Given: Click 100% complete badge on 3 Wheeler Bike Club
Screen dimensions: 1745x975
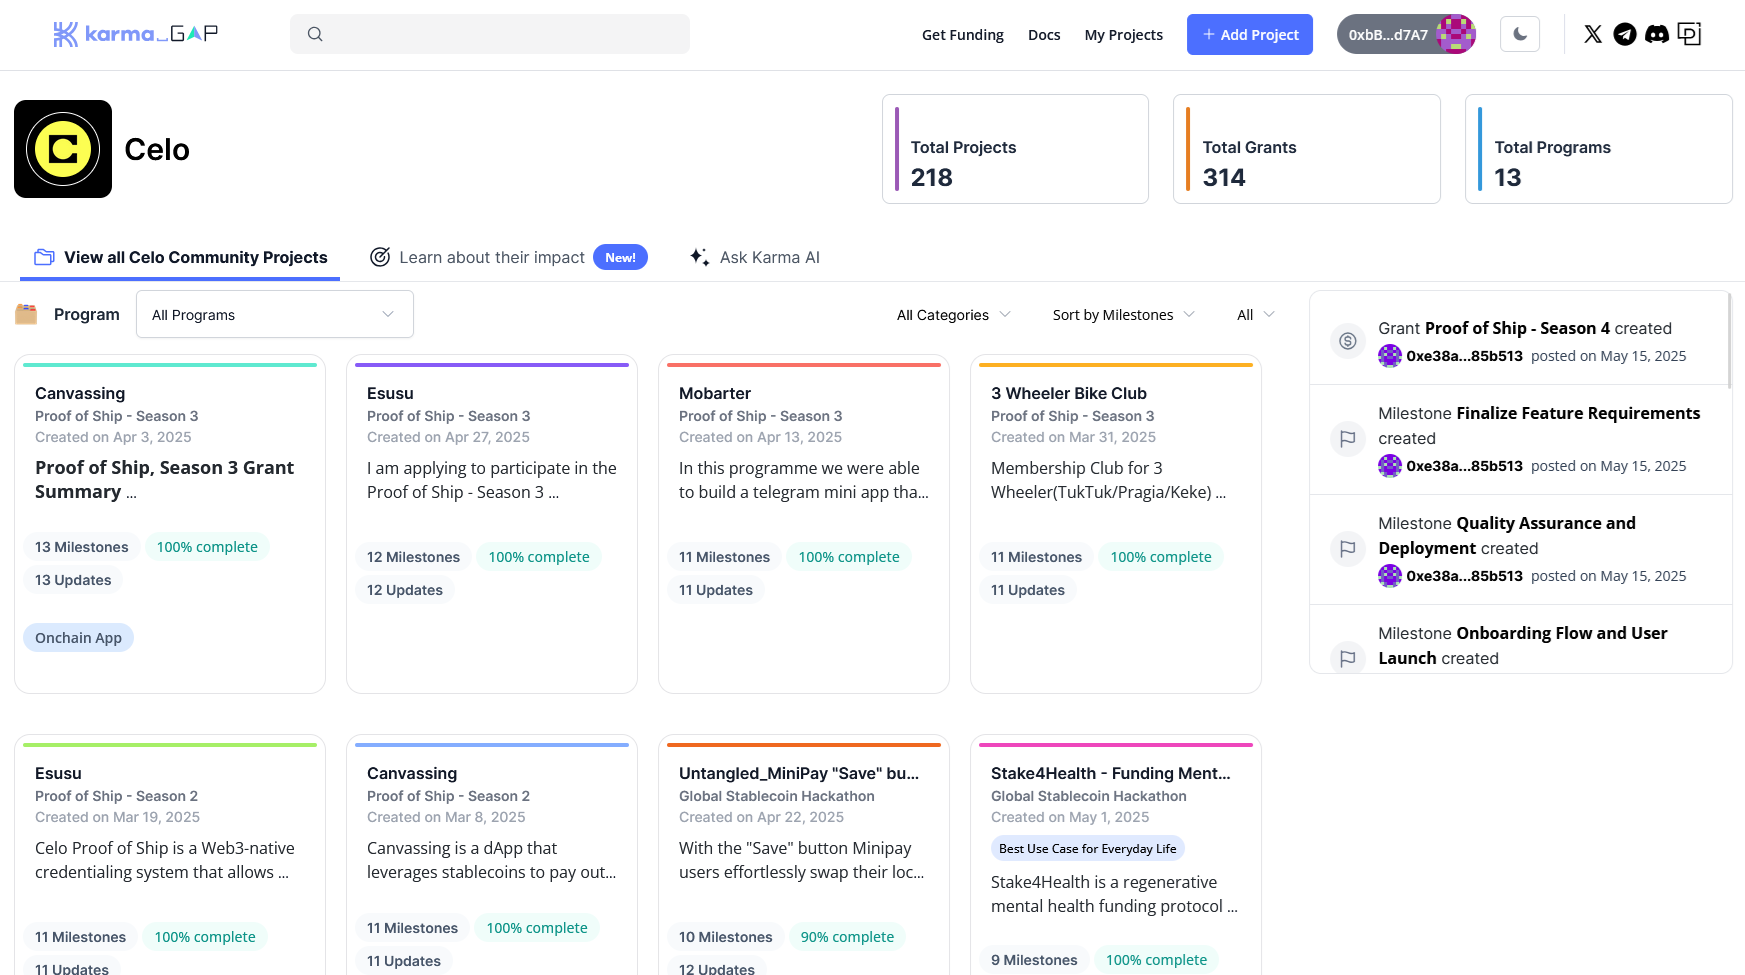Looking at the screenshot, I should pyautogui.click(x=1161, y=557).
